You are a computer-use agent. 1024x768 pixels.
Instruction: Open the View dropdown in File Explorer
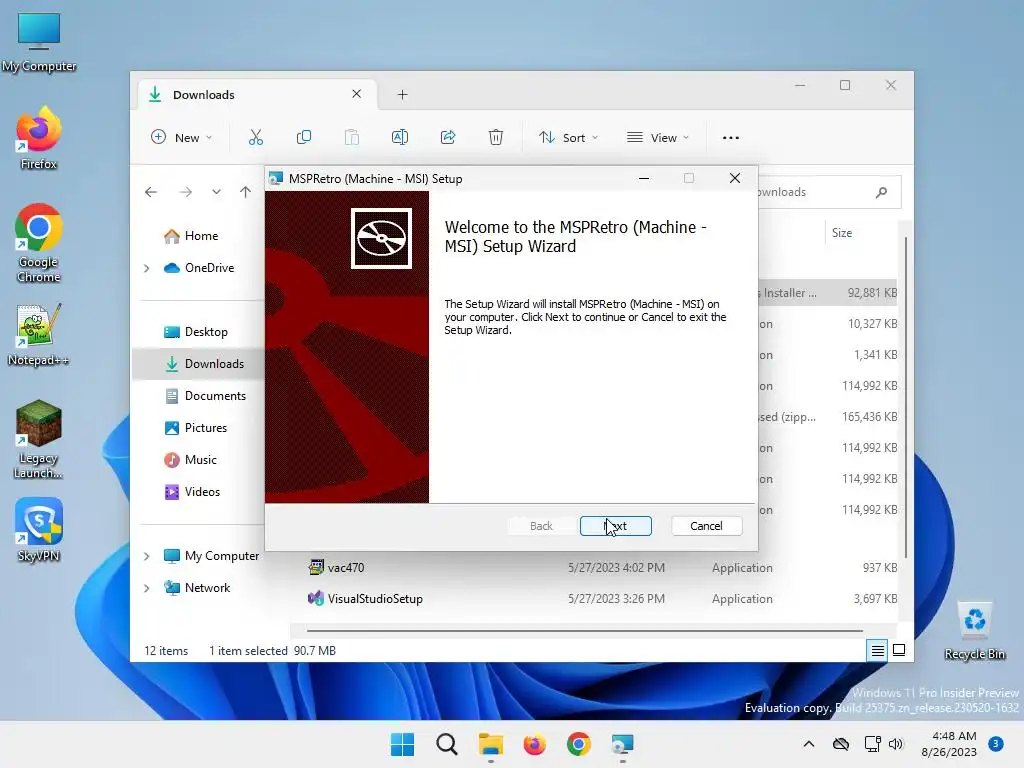point(658,138)
